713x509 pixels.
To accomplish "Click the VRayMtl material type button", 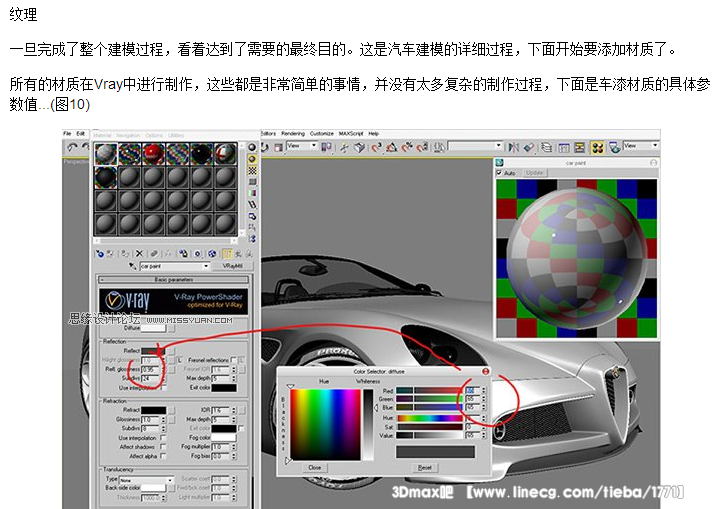I will click(232, 266).
